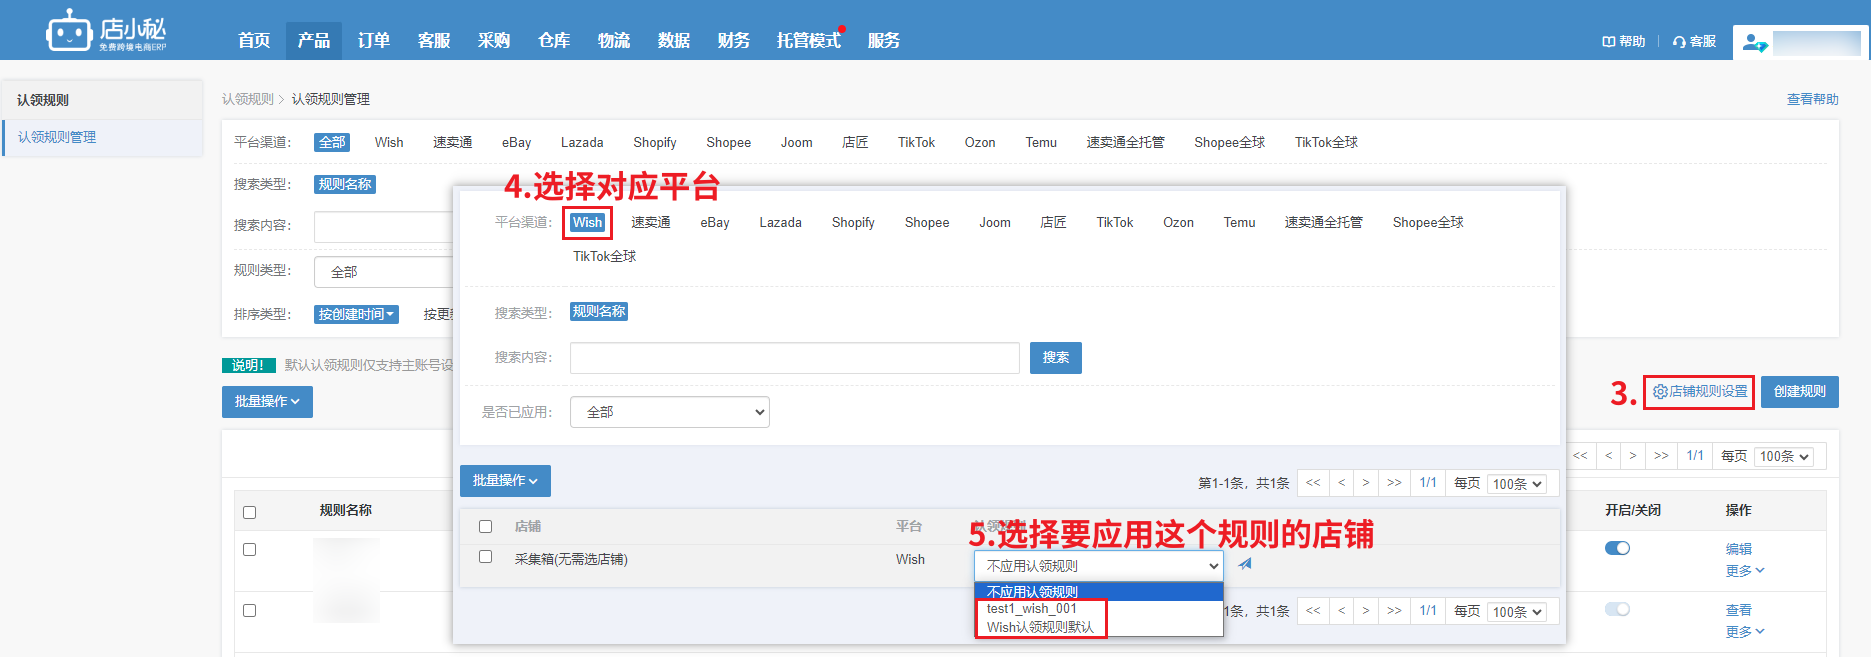This screenshot has width=1871, height=657.
Task: Select 全部 platform on background page
Action: (x=332, y=142)
